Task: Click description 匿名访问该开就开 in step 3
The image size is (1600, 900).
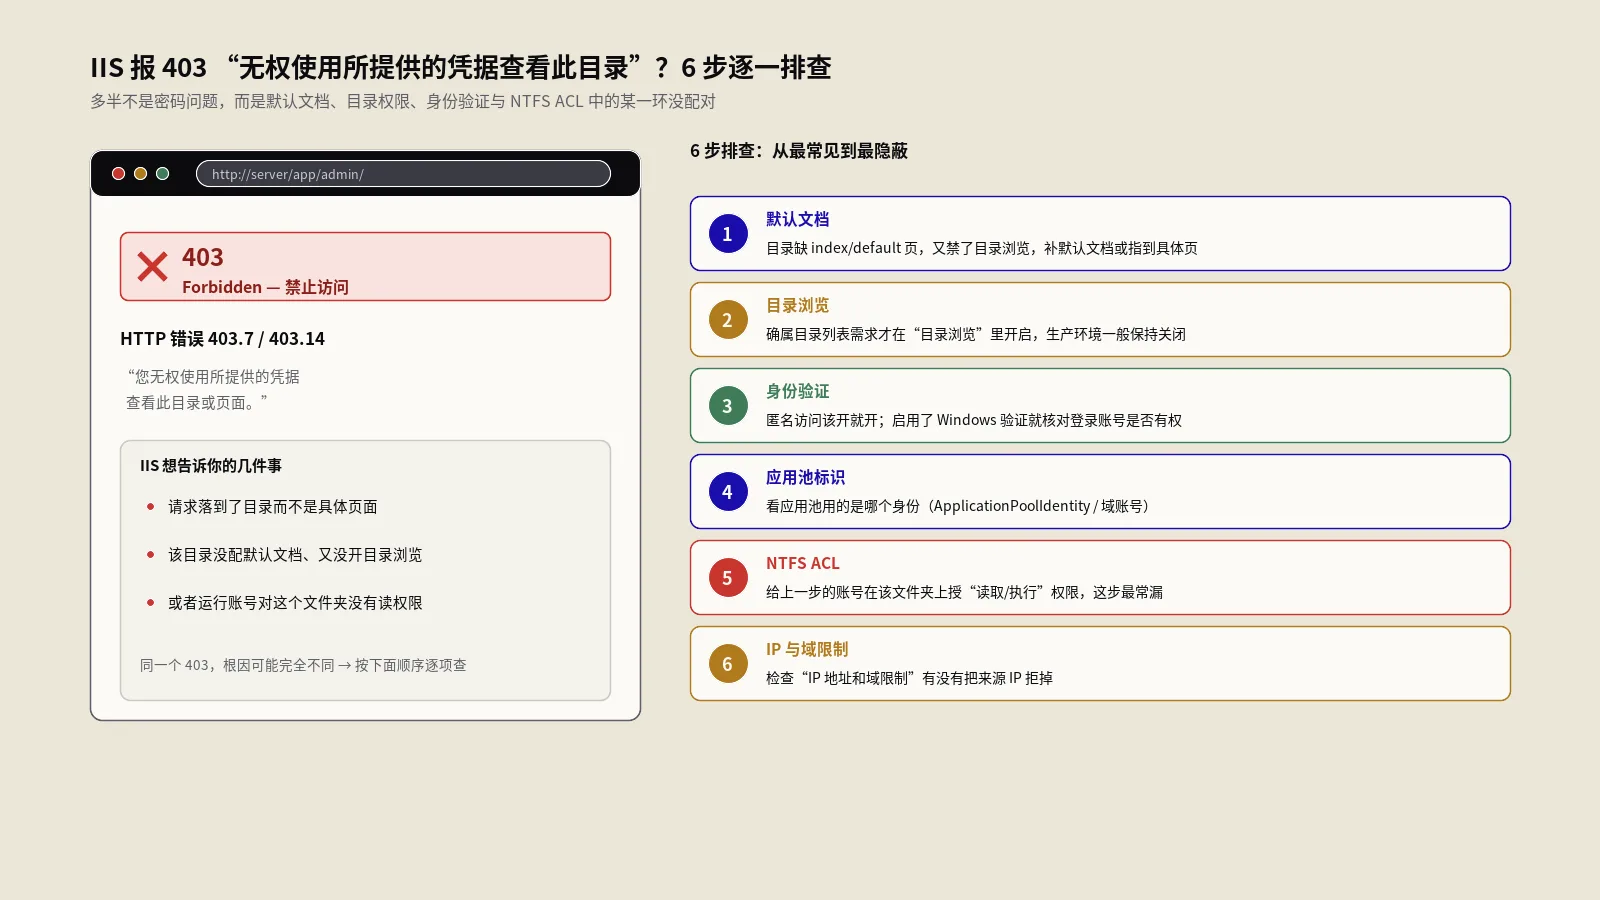Action: [x=974, y=420]
